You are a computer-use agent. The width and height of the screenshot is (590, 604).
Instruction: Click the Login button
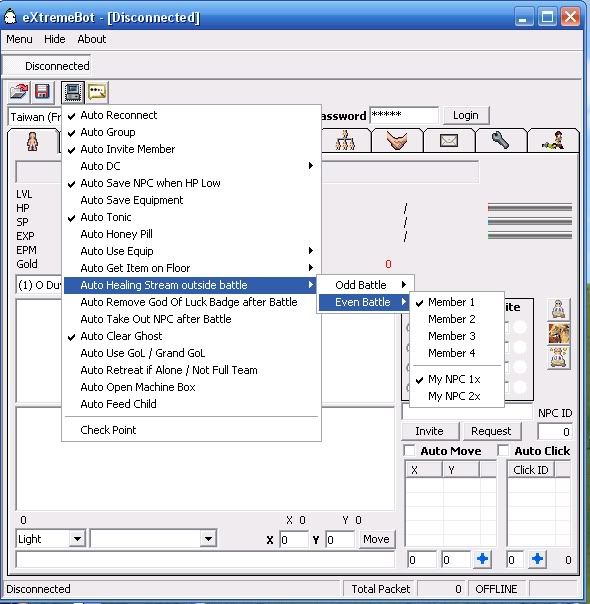(466, 115)
